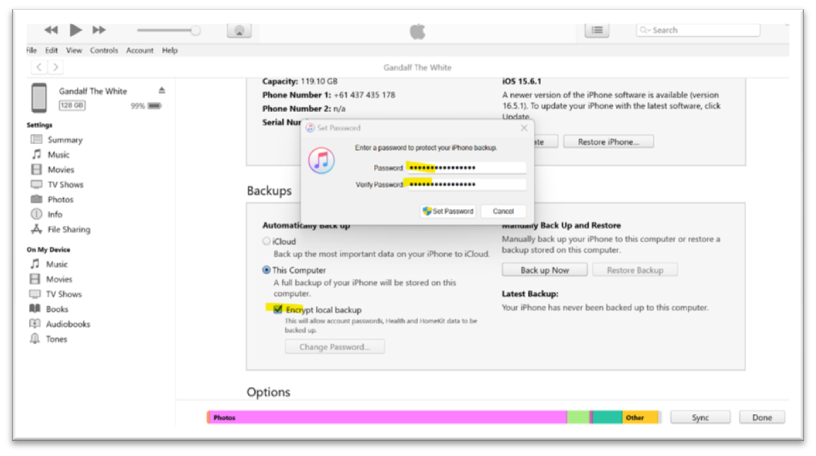
Task: Click the iTunes icon in dialog
Action: tap(321, 160)
